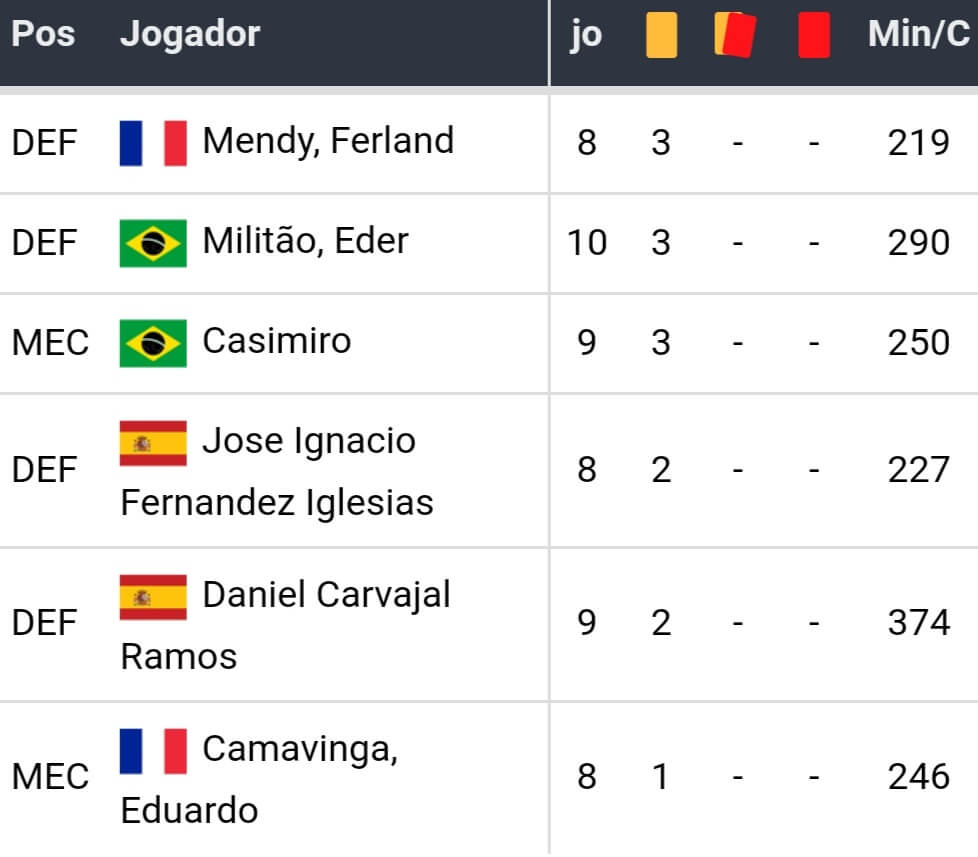This screenshot has height=857, width=978.
Task: Sort by the Pos column header
Action: pos(43,35)
